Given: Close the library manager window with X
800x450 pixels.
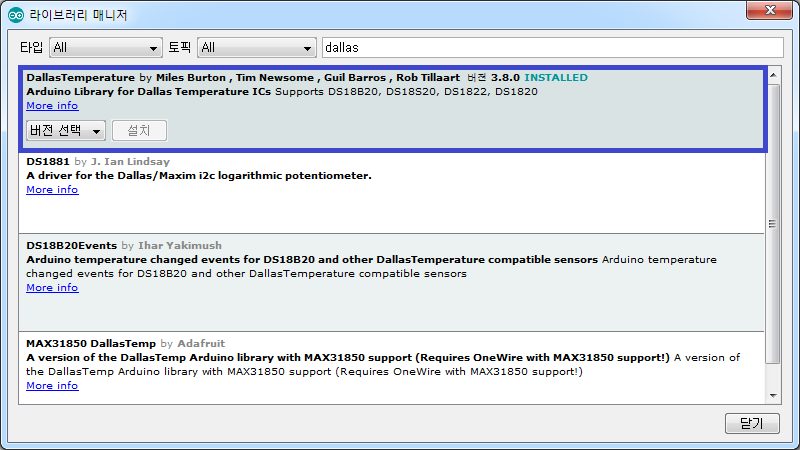Looking at the screenshot, I should tap(769, 13).
